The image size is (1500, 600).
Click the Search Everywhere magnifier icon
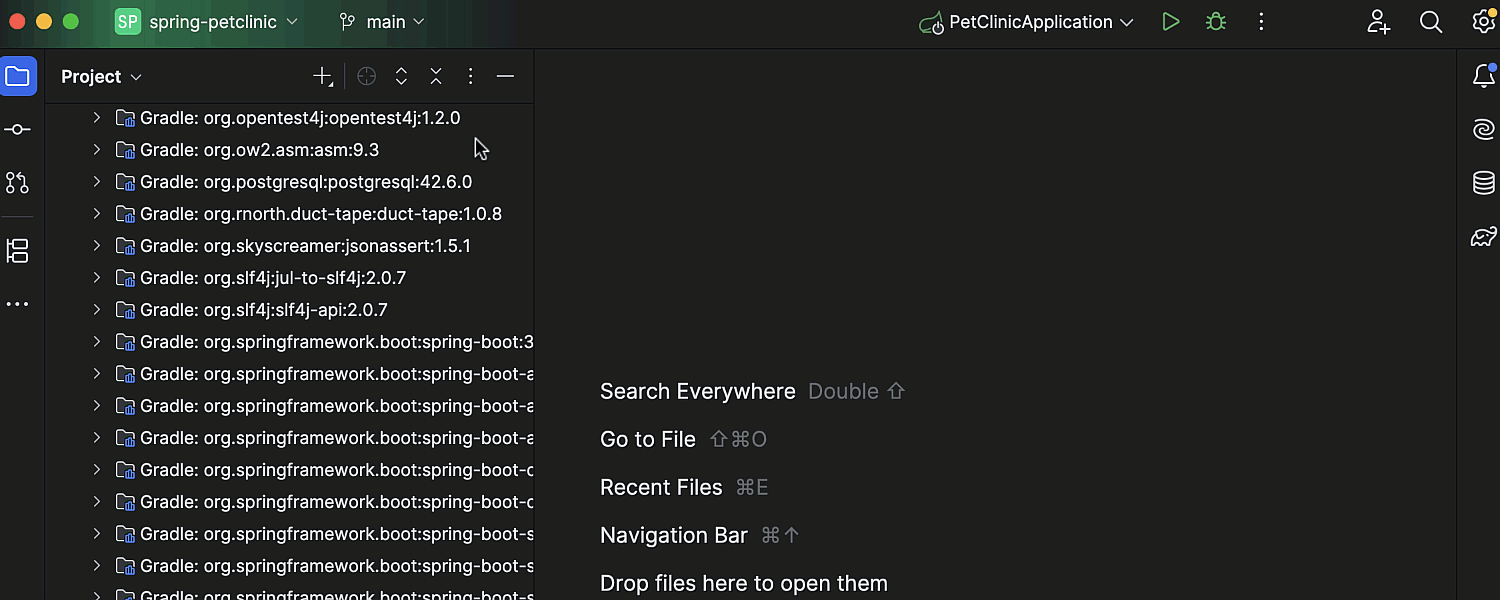pos(1431,22)
